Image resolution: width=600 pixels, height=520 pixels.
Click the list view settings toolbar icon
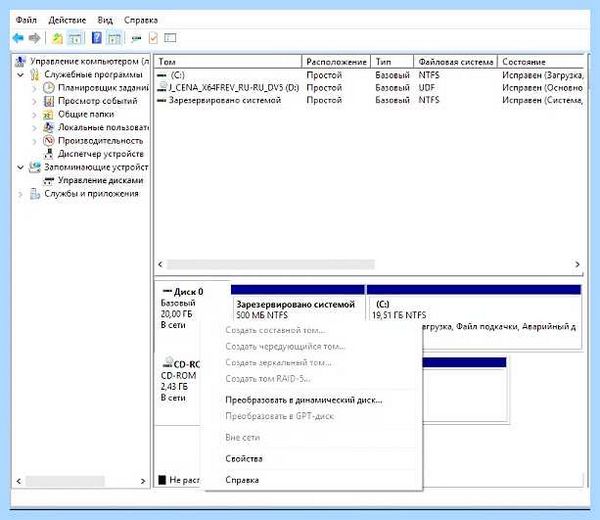point(170,38)
